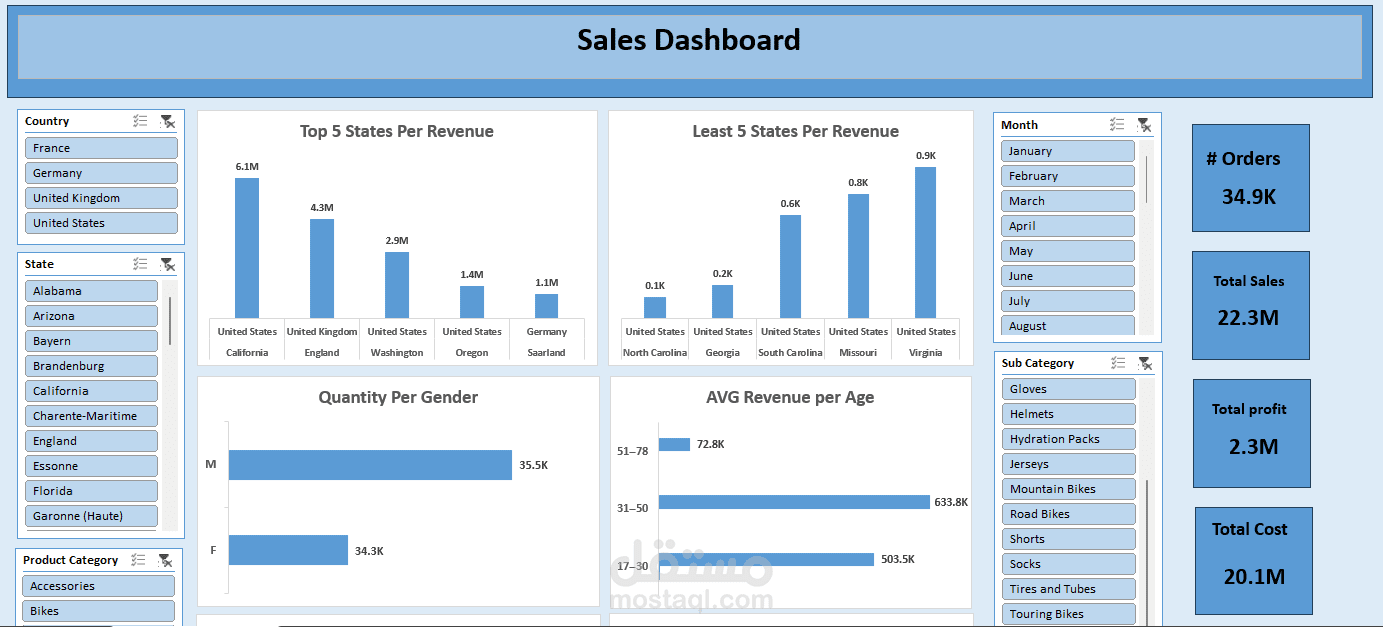1383x627 pixels.
Task: Select United States in the Country slicer
Action: coord(101,222)
